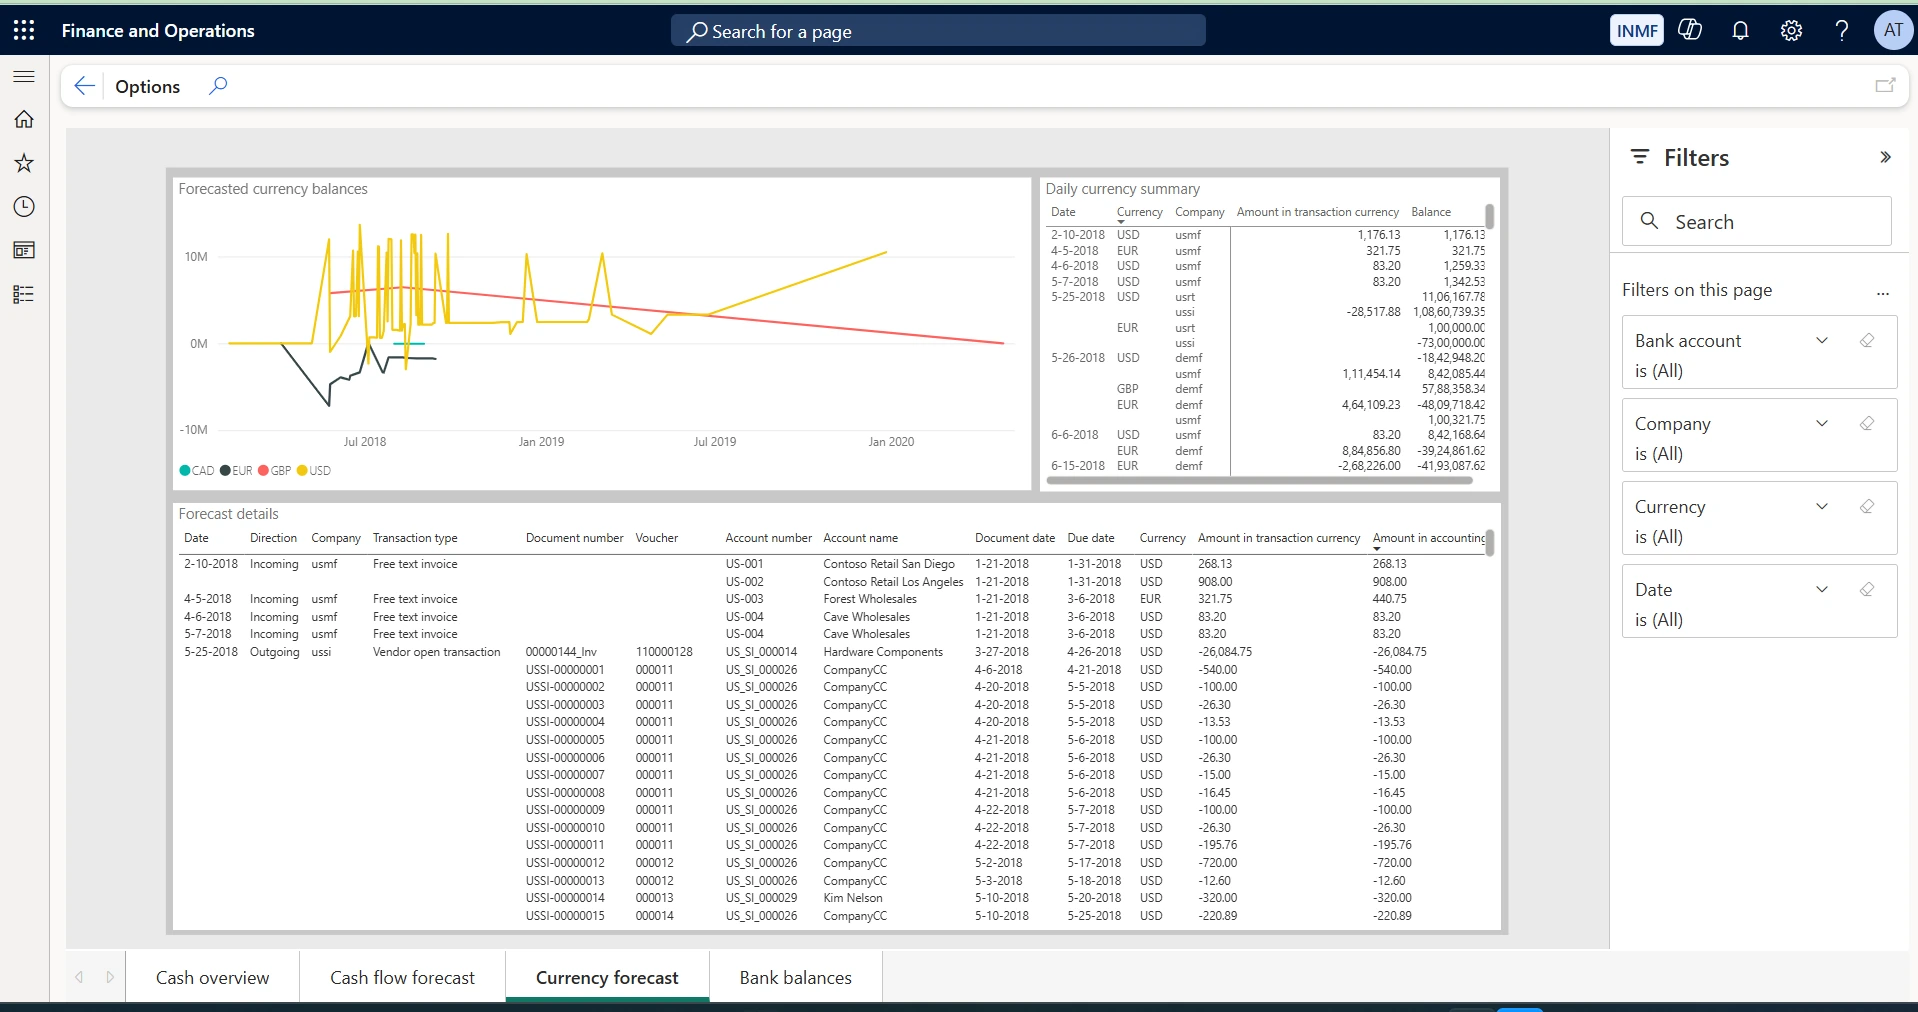The image size is (1918, 1012).
Task: Switch to the Bank balances tab
Action: (796, 977)
